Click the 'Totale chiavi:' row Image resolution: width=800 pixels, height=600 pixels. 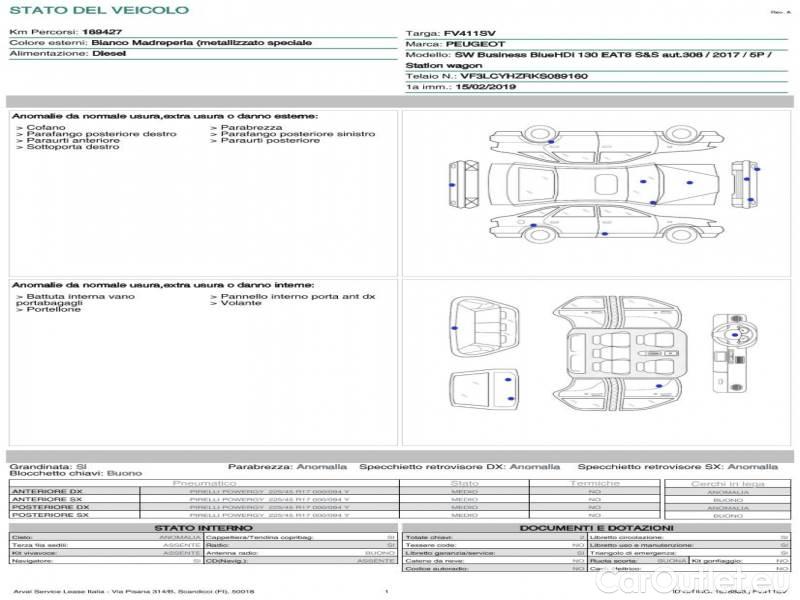pyautogui.click(x=494, y=537)
